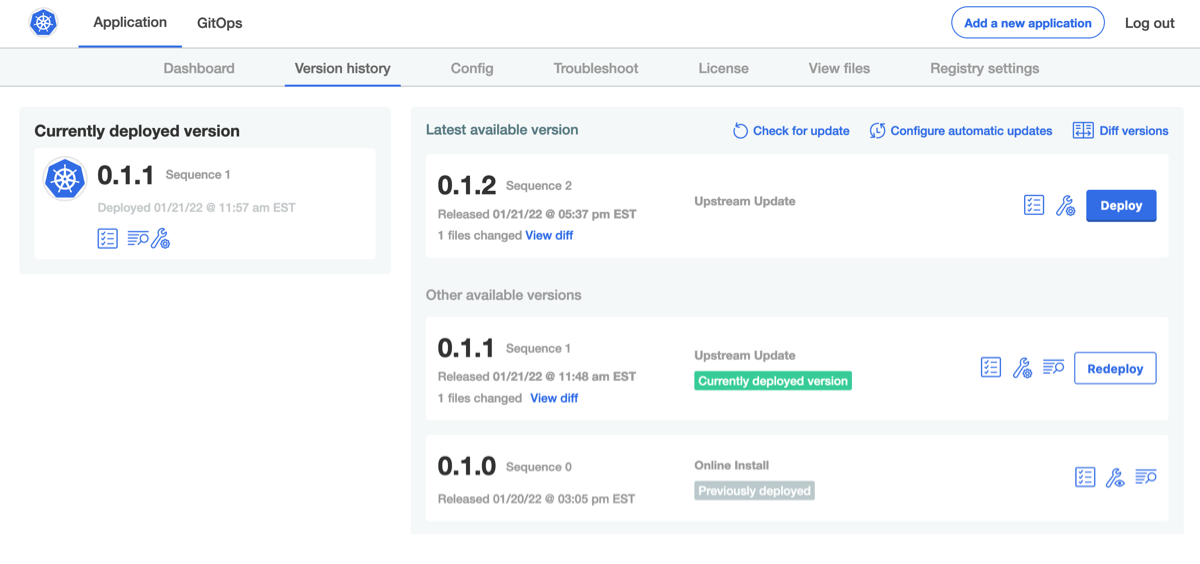Viewport: 1200px width, 564px height.
Task: Click Add a new application button
Action: point(1027,23)
